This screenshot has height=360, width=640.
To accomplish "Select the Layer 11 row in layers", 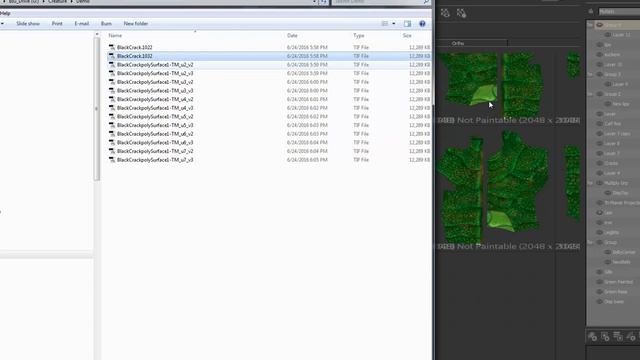I will pos(613,35).
